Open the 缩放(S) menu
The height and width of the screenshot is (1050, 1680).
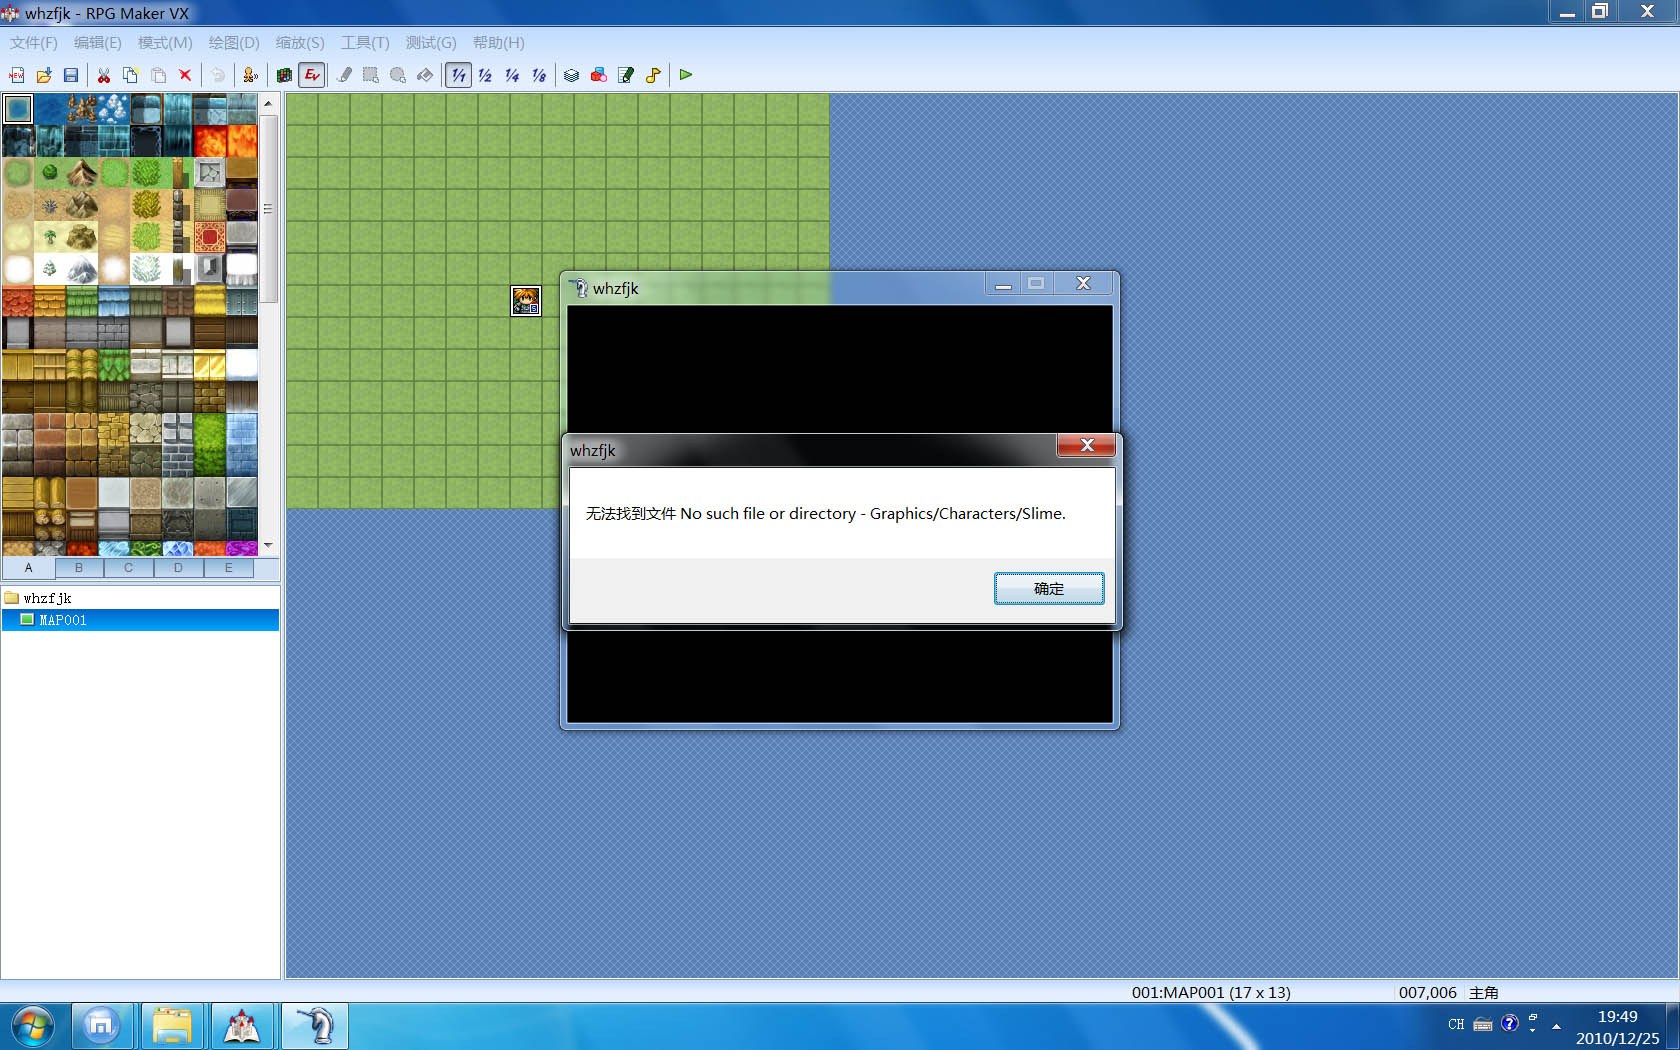[300, 43]
